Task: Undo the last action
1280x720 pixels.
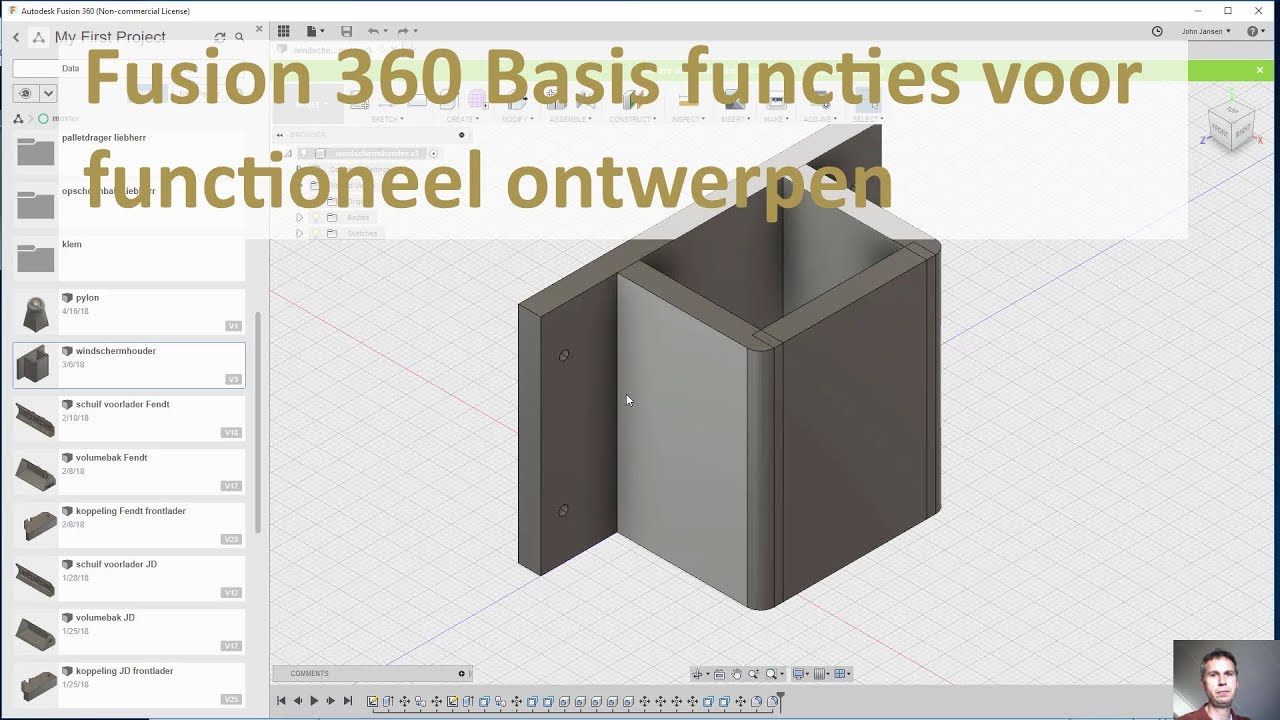Action: click(375, 31)
